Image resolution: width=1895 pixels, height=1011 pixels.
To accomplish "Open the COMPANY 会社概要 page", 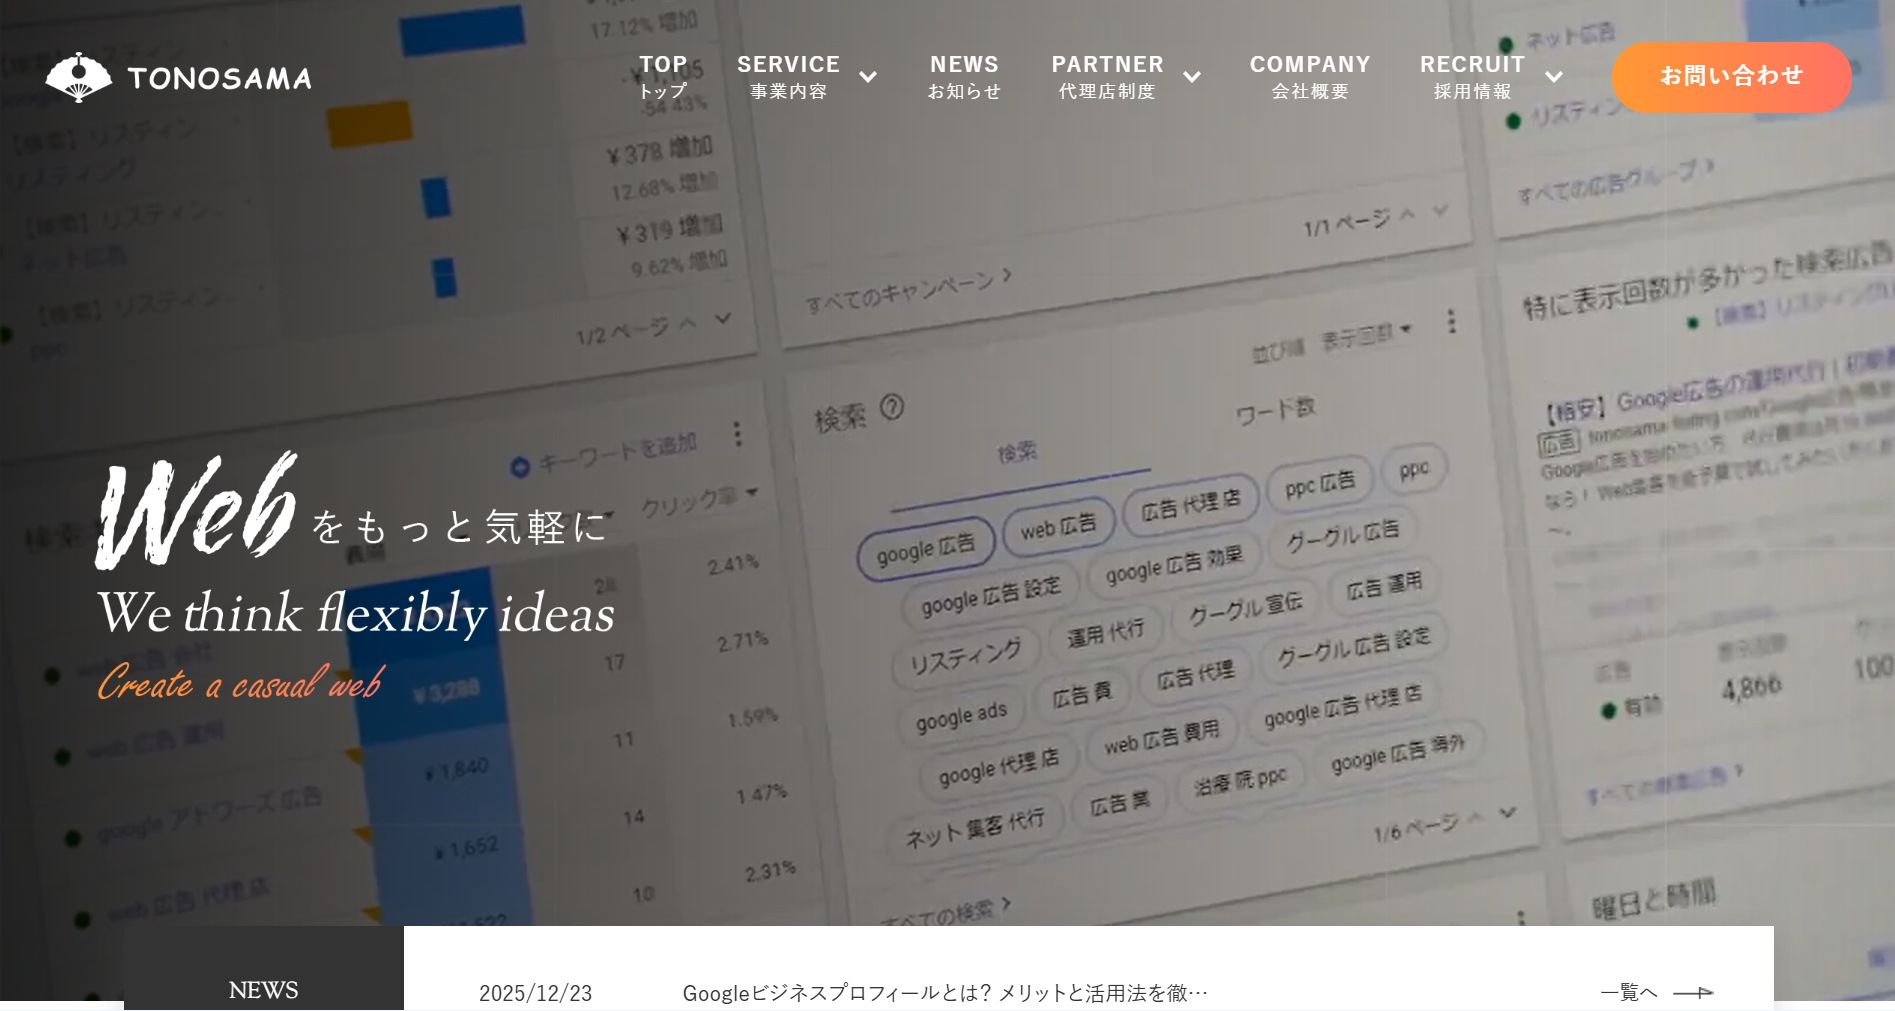I will [x=1310, y=76].
